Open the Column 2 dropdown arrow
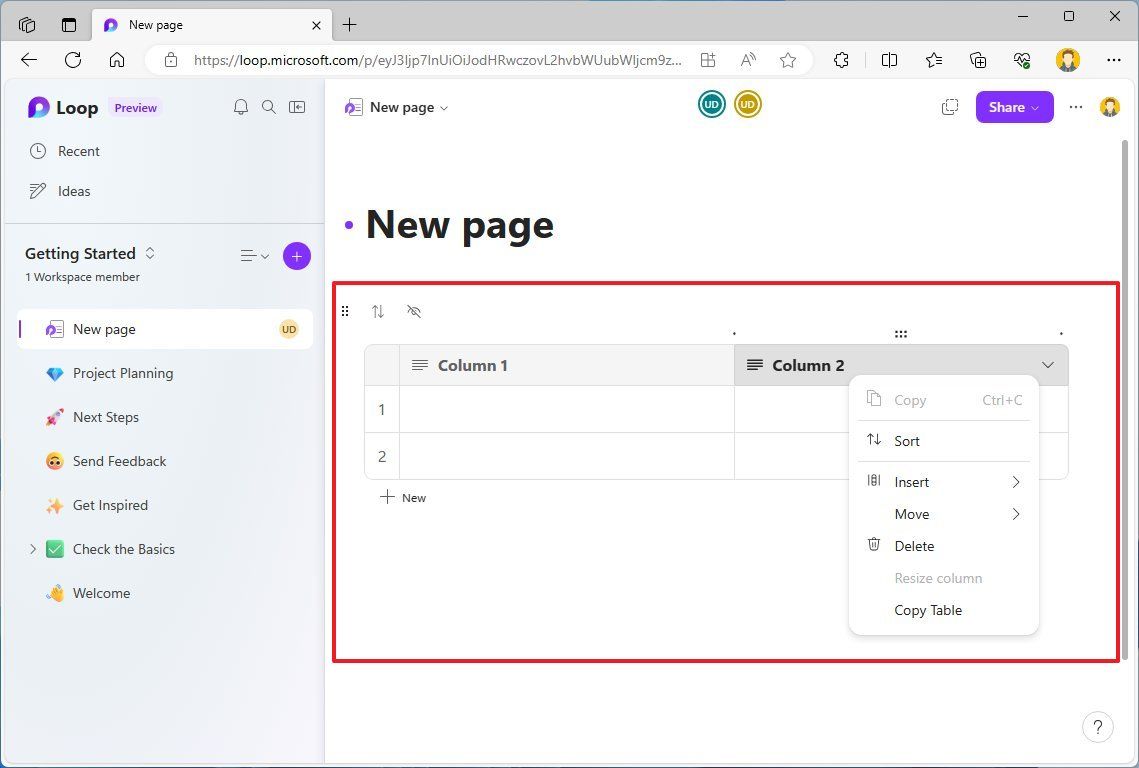This screenshot has width=1139, height=768. click(1047, 365)
